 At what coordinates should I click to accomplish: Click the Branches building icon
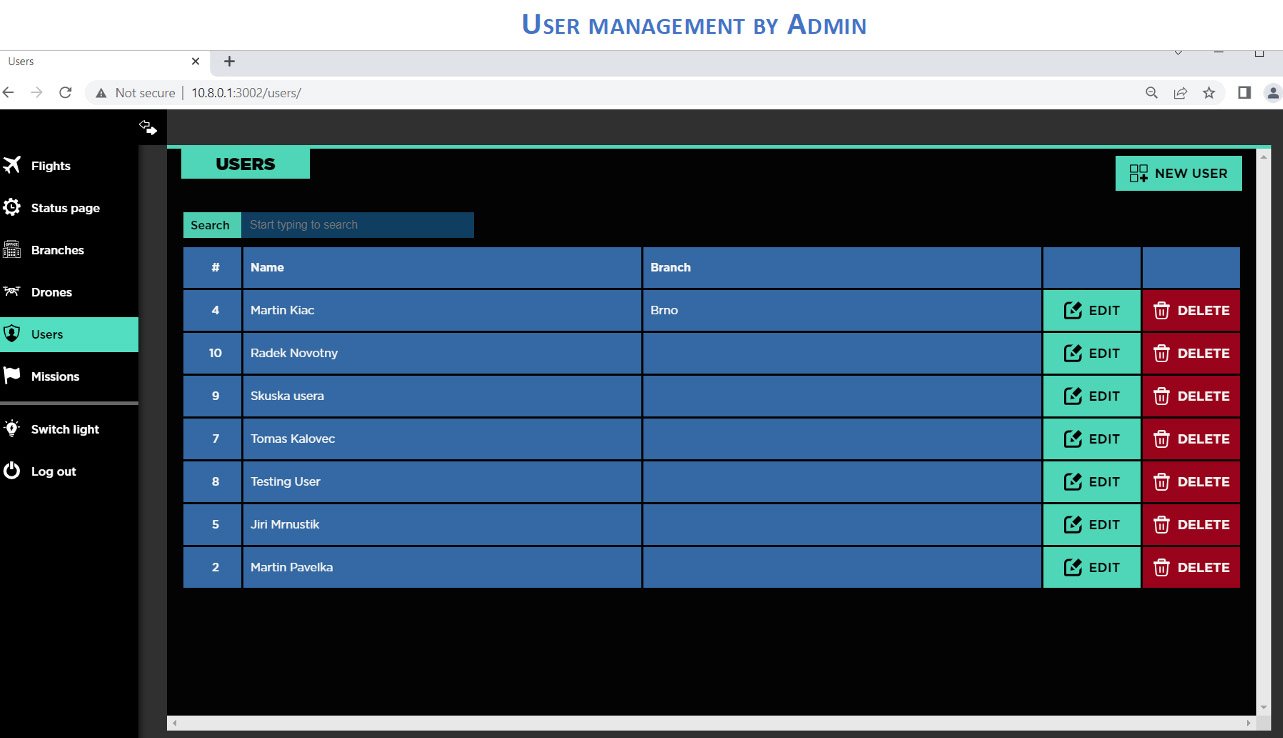point(12,250)
